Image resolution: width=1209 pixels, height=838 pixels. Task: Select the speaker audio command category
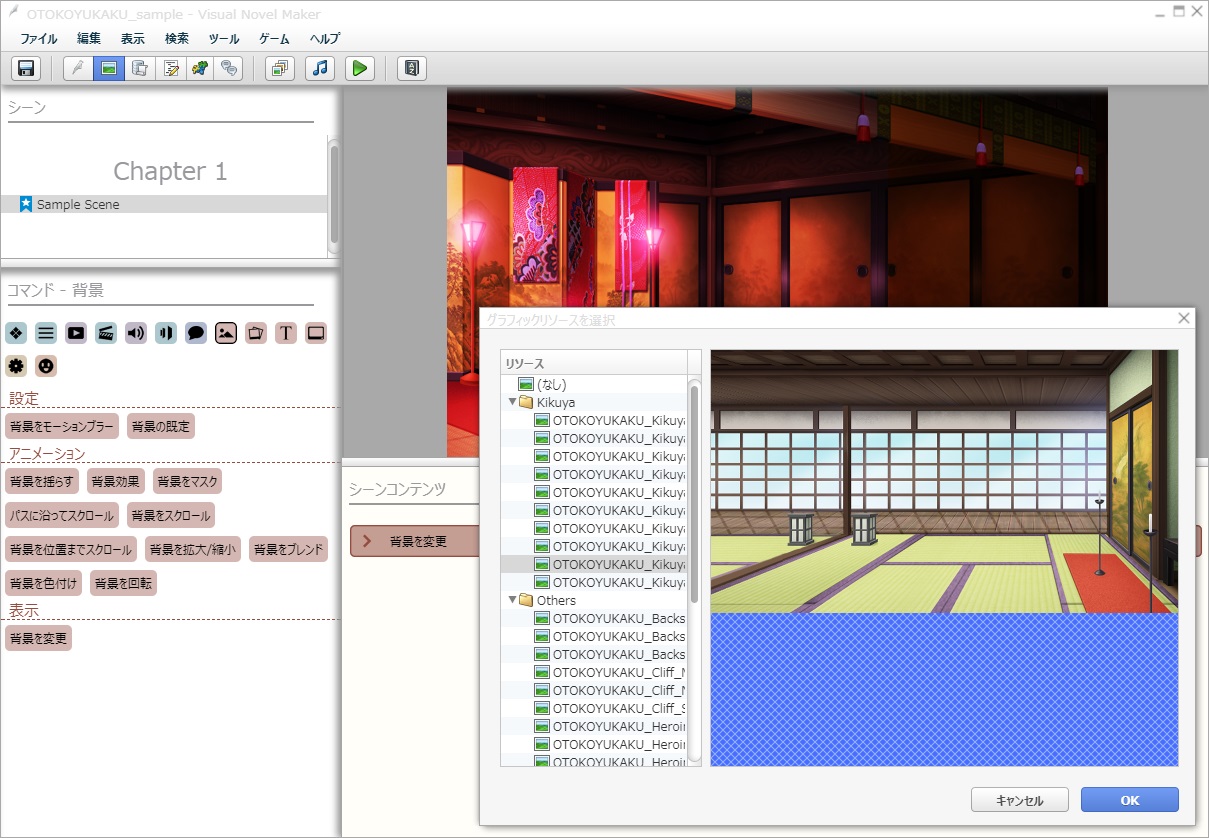[x=136, y=333]
